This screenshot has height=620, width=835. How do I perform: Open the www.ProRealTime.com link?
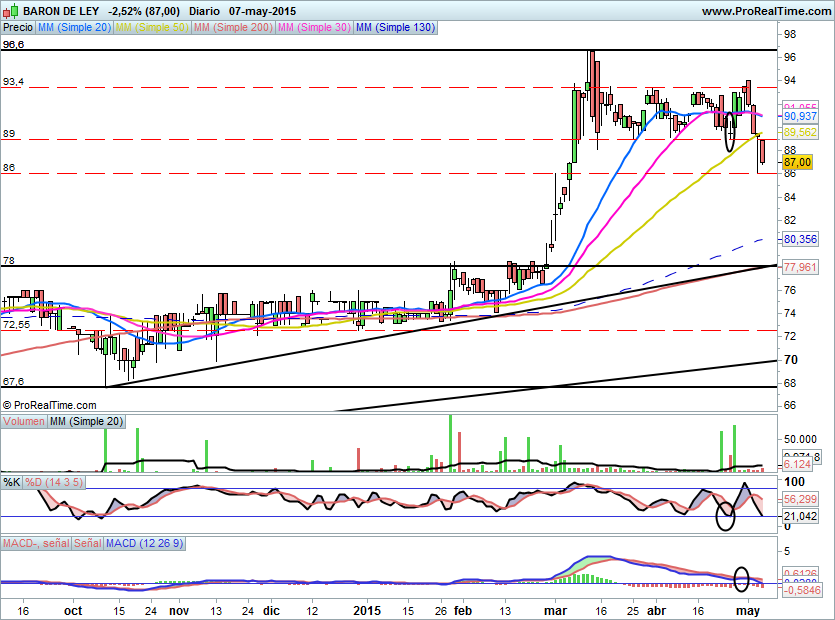coord(766,11)
